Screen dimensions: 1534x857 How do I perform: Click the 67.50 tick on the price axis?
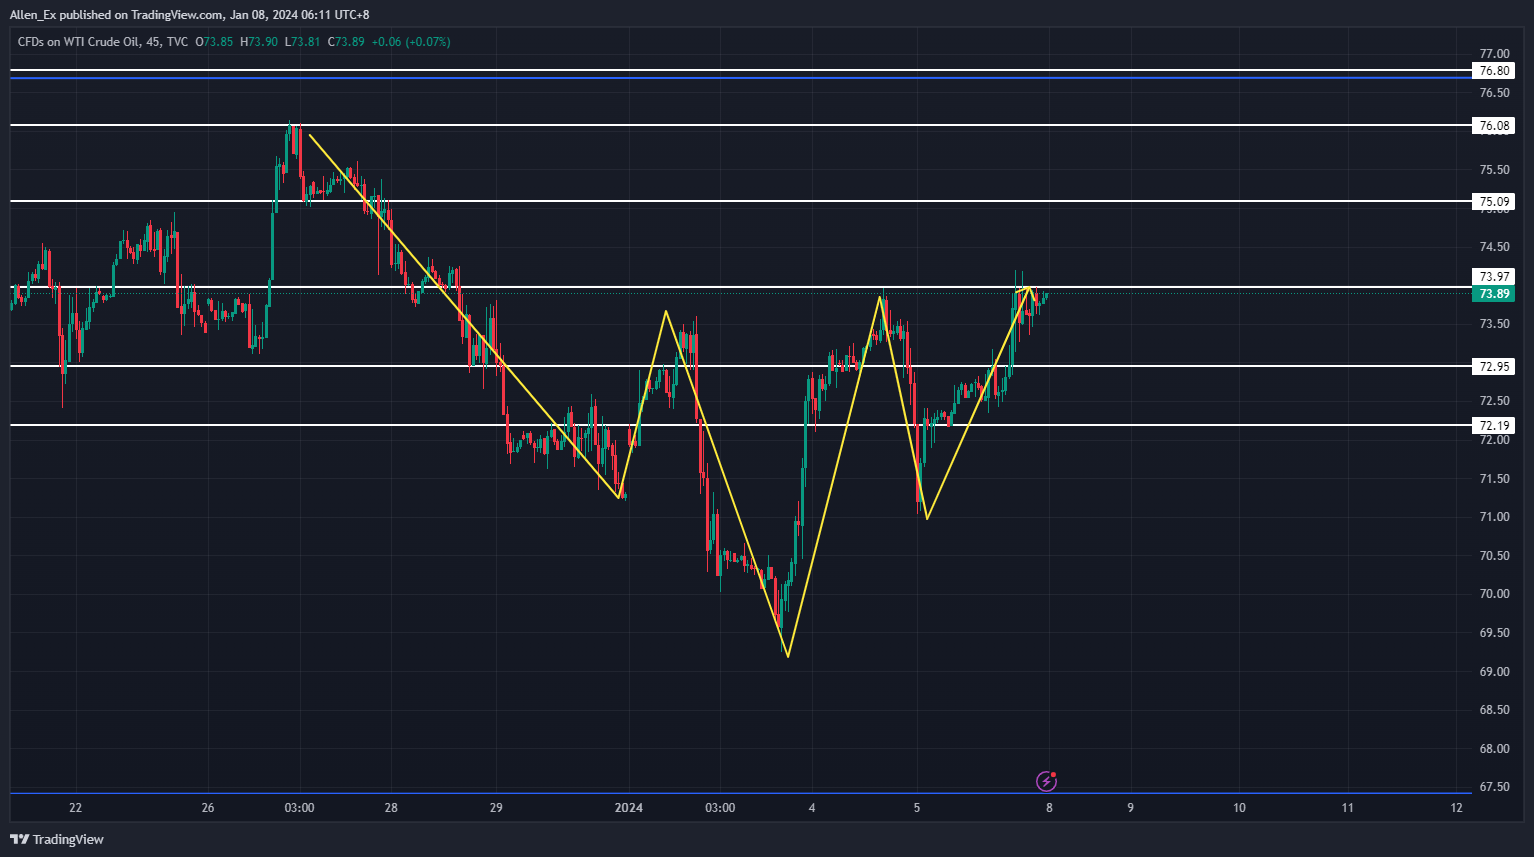tap(1494, 787)
